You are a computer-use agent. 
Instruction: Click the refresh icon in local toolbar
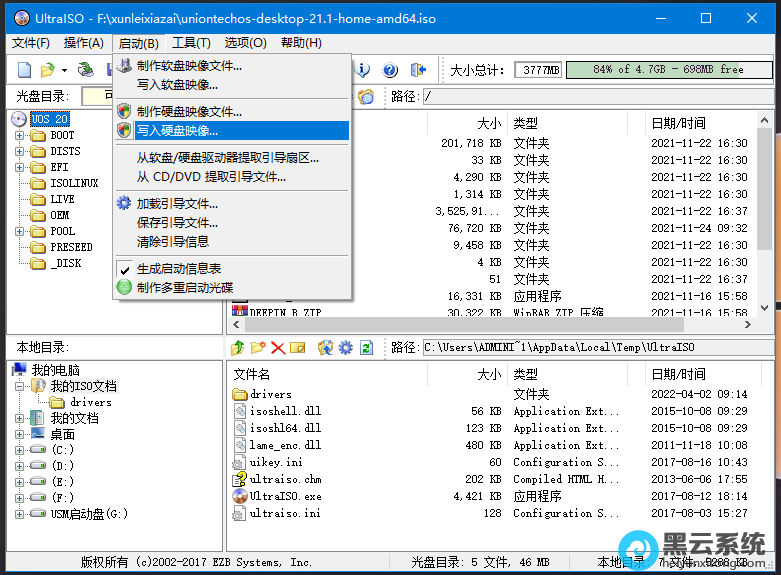pyautogui.click(x=366, y=348)
